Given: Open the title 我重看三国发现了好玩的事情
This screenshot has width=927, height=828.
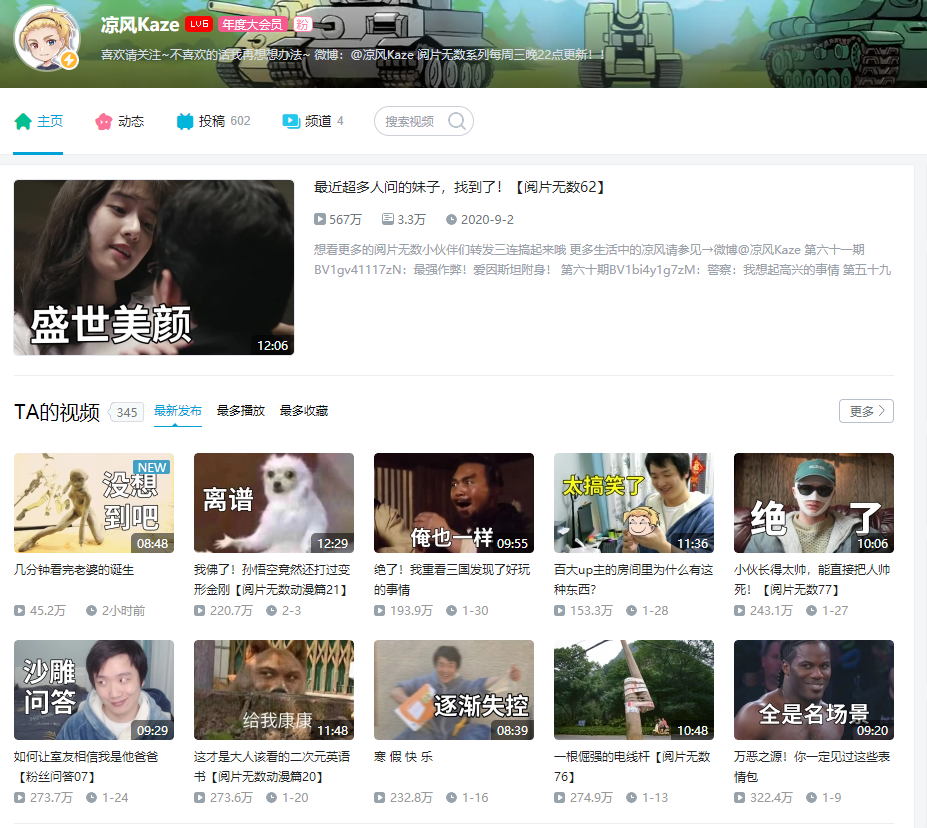Looking at the screenshot, I should pyautogui.click(x=452, y=580).
